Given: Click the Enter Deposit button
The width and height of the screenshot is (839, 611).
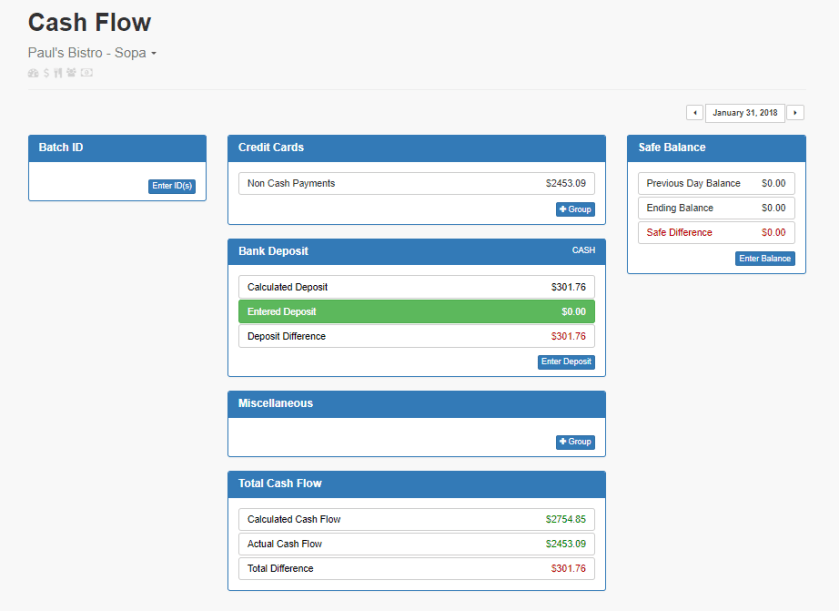Looking at the screenshot, I should pyautogui.click(x=566, y=362).
